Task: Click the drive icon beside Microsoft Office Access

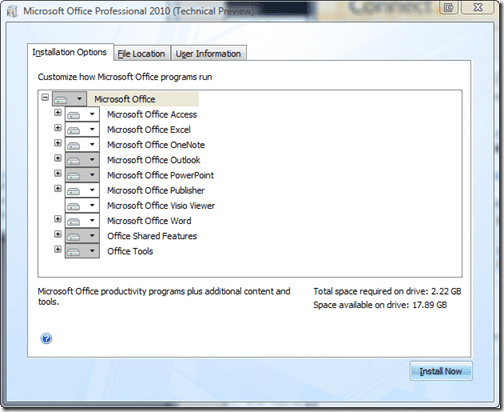Action: tap(74, 115)
